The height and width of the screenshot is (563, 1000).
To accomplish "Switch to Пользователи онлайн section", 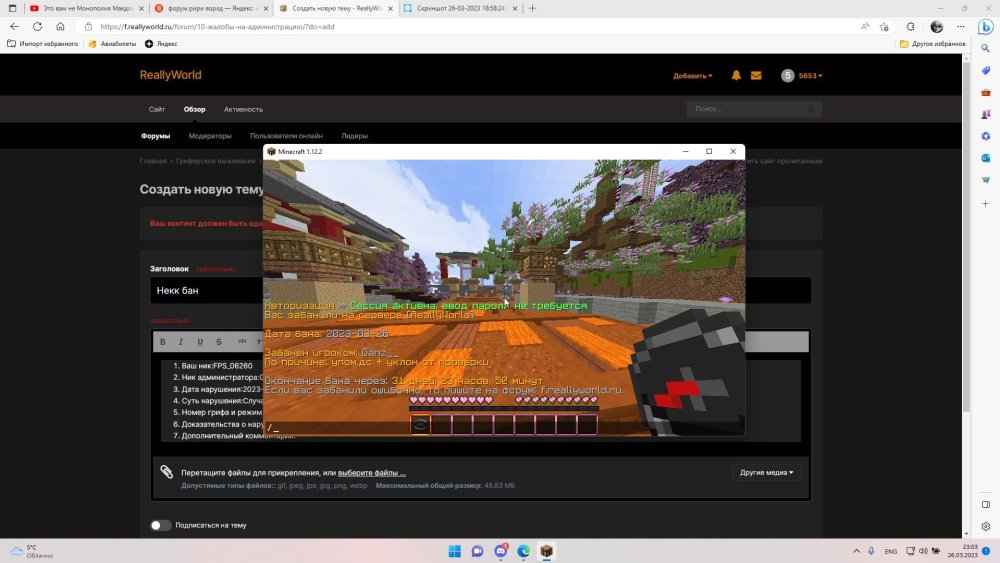I will tap(286, 136).
